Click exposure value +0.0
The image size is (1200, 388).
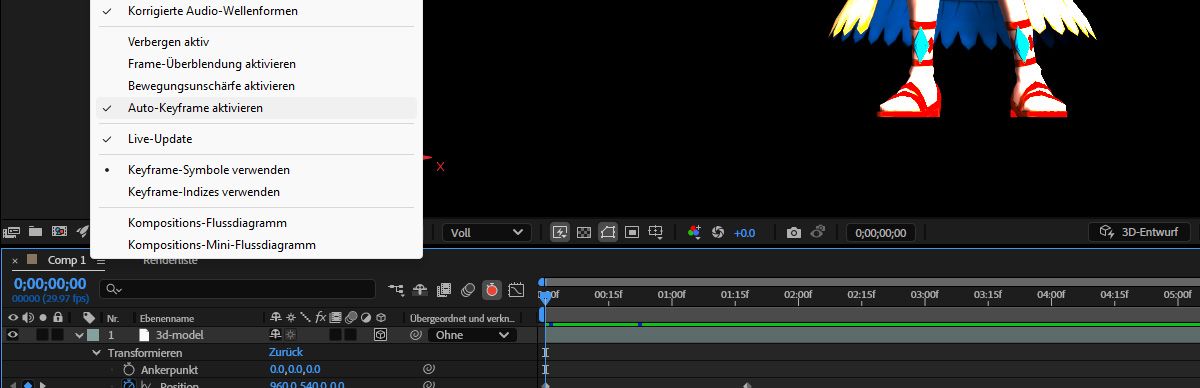coord(745,232)
